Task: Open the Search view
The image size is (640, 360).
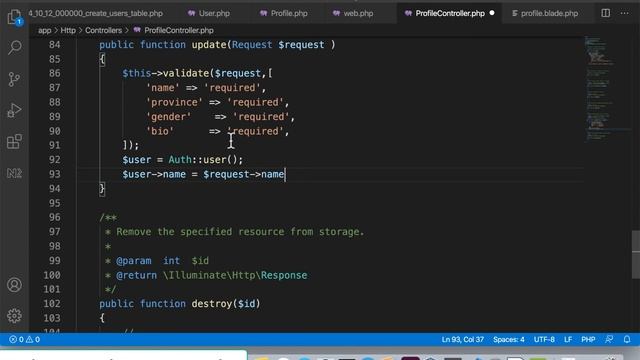Action: [15, 47]
